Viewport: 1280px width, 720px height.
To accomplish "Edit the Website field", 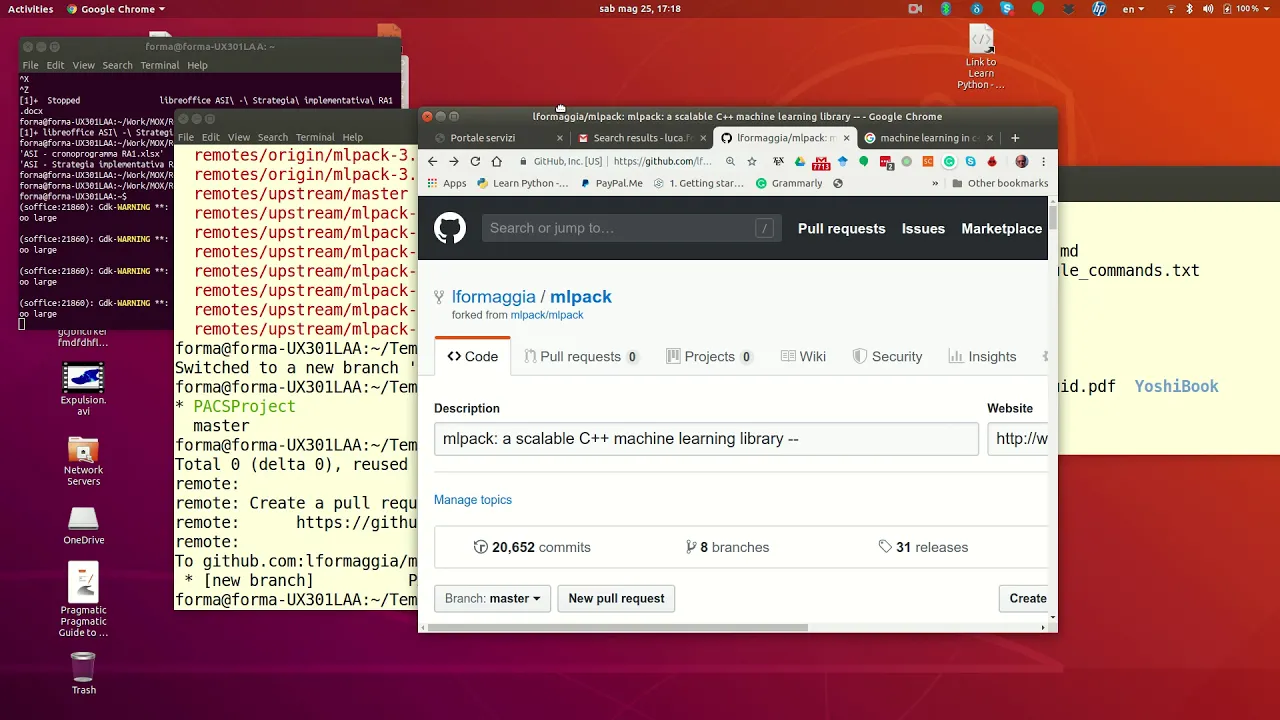I will [1017, 439].
